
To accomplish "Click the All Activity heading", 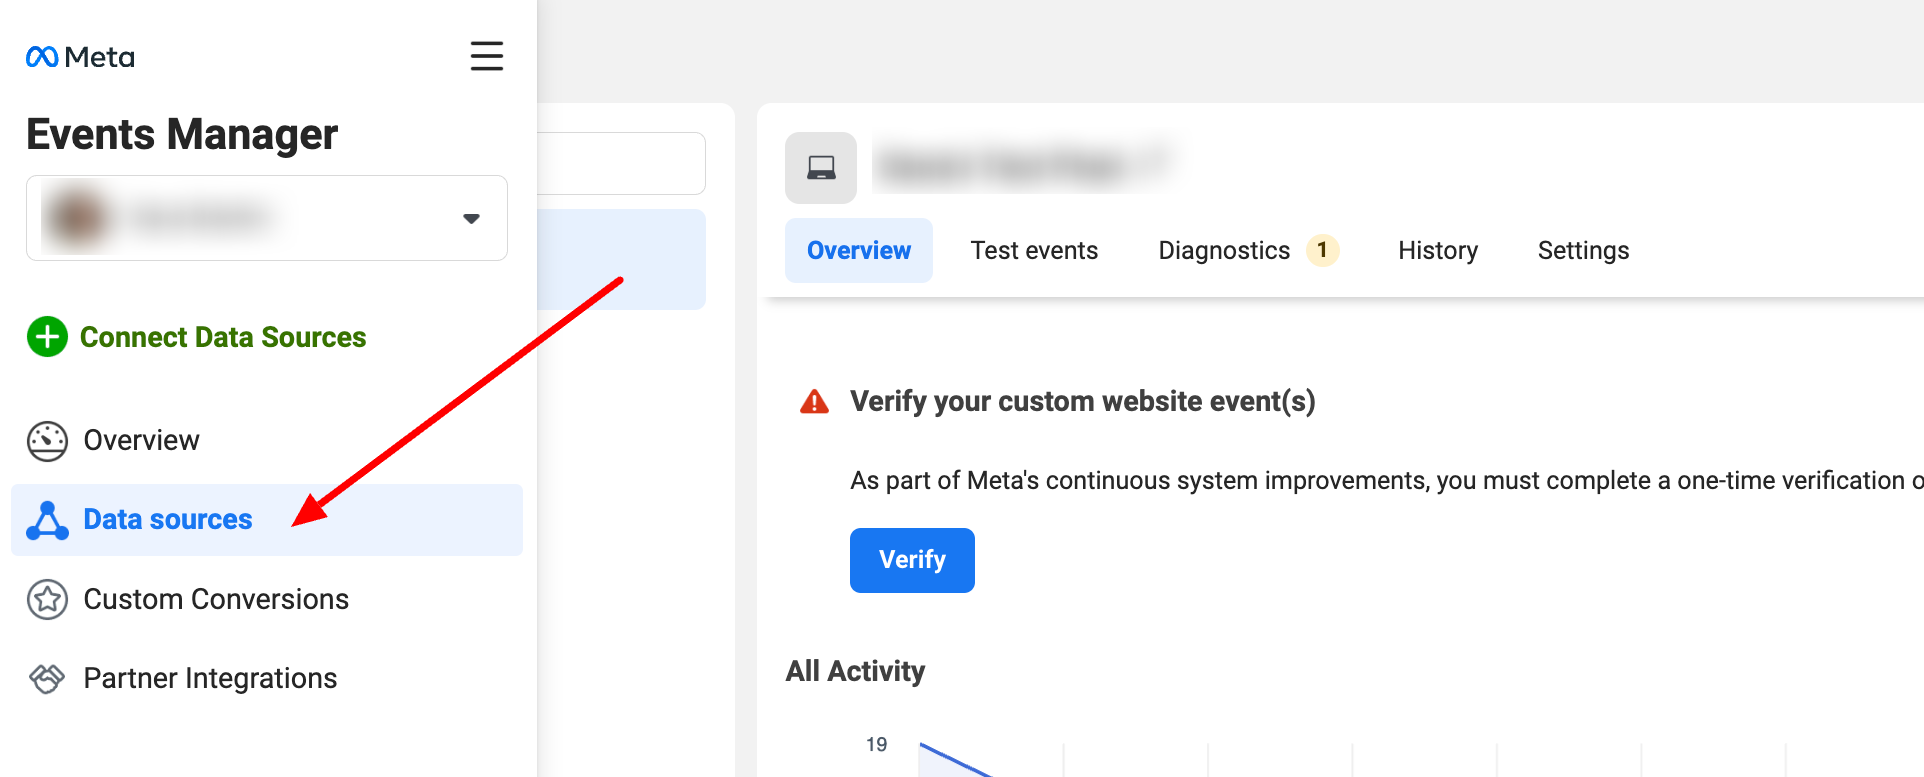I will coord(855,671).
